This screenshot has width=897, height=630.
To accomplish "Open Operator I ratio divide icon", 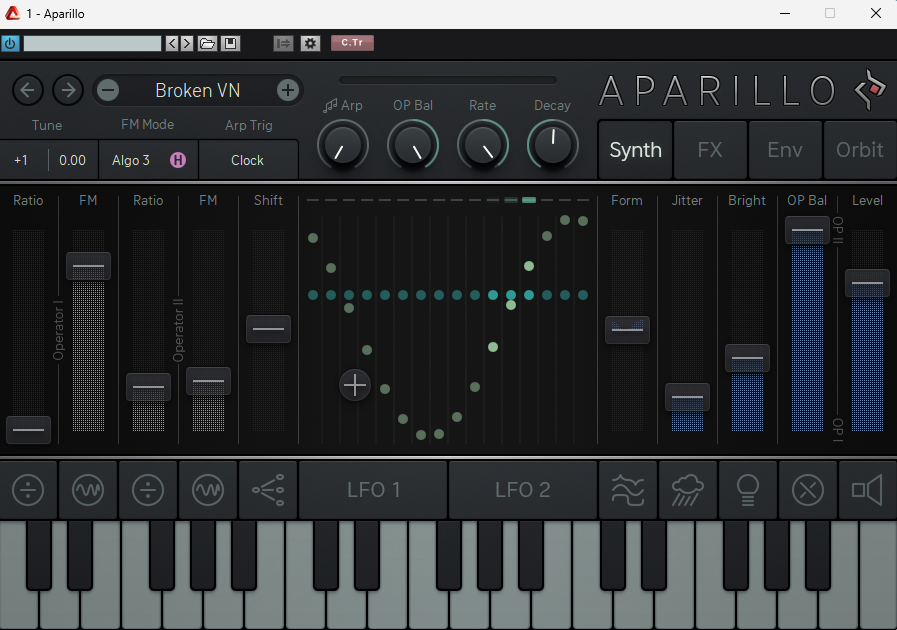I will pos(28,490).
